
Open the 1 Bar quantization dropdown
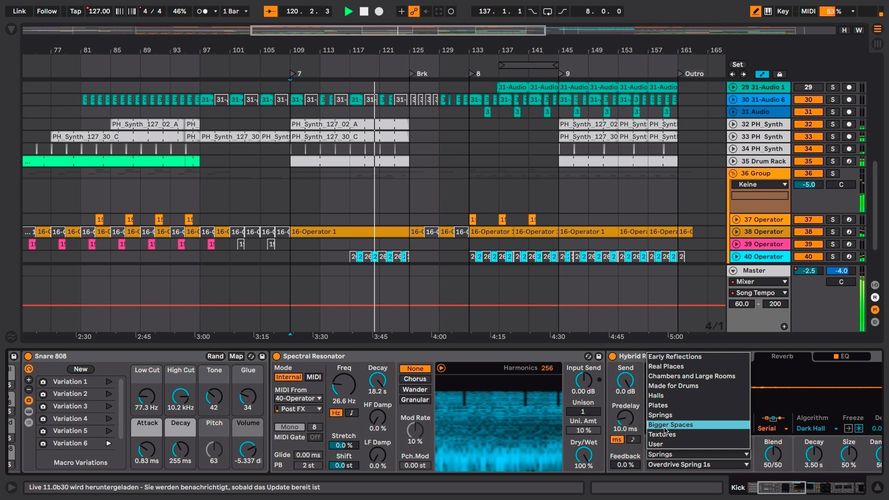235,11
